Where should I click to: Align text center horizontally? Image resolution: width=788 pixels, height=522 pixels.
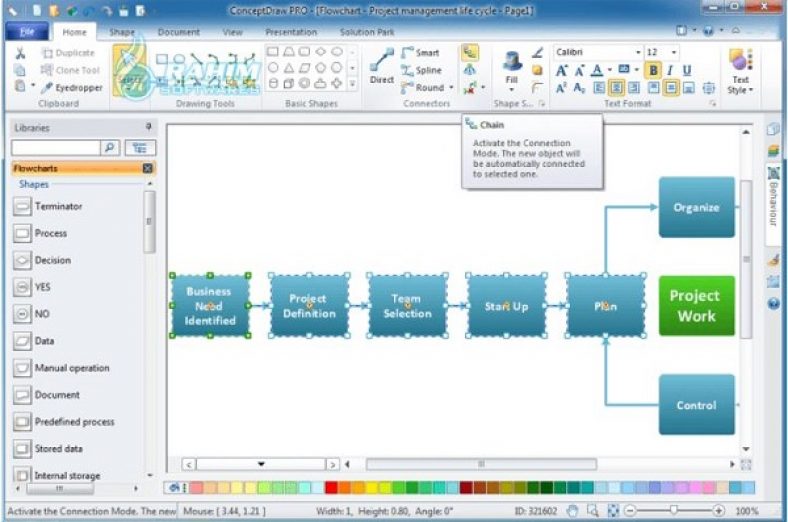(616, 88)
